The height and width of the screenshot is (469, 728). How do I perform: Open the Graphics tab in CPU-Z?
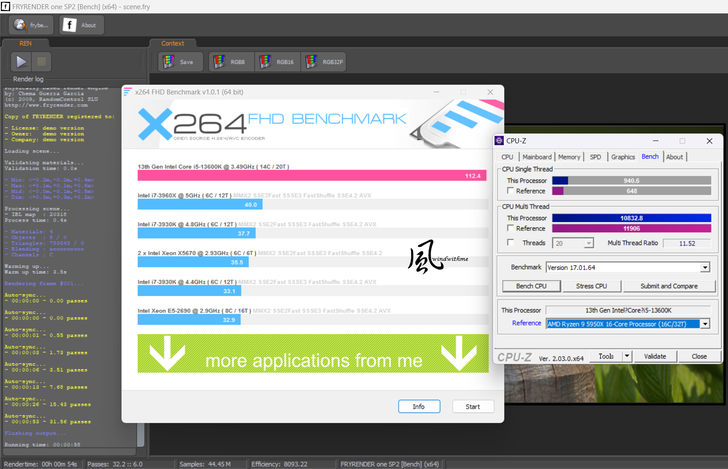click(623, 157)
